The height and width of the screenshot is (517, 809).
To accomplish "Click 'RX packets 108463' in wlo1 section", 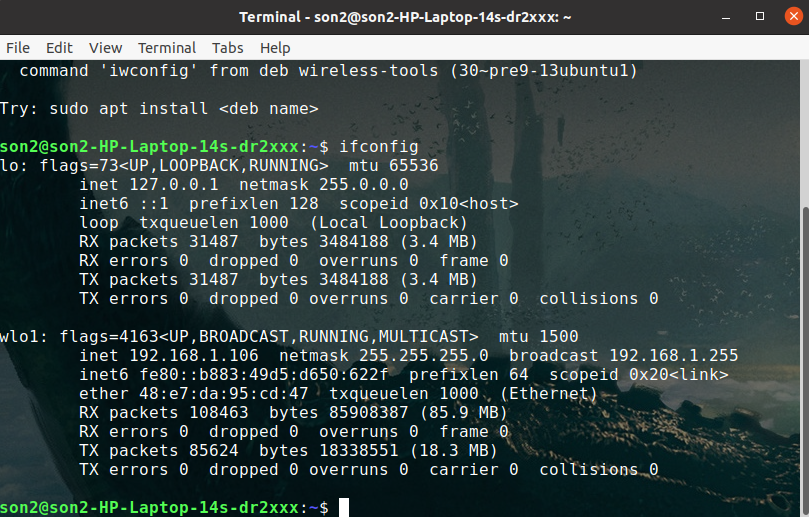I will [x=164, y=413].
